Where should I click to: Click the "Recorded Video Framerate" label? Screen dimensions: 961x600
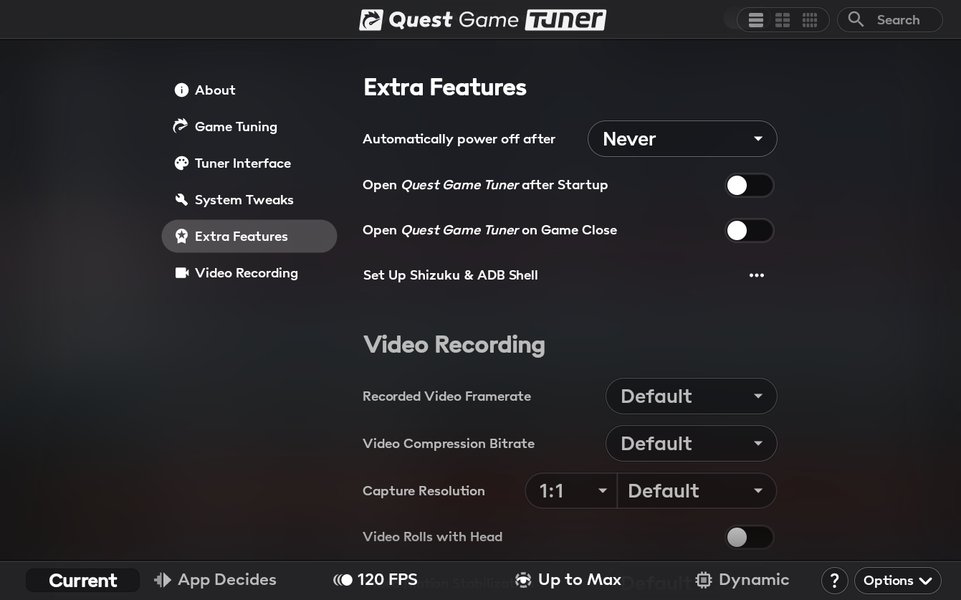pyautogui.click(x=447, y=396)
